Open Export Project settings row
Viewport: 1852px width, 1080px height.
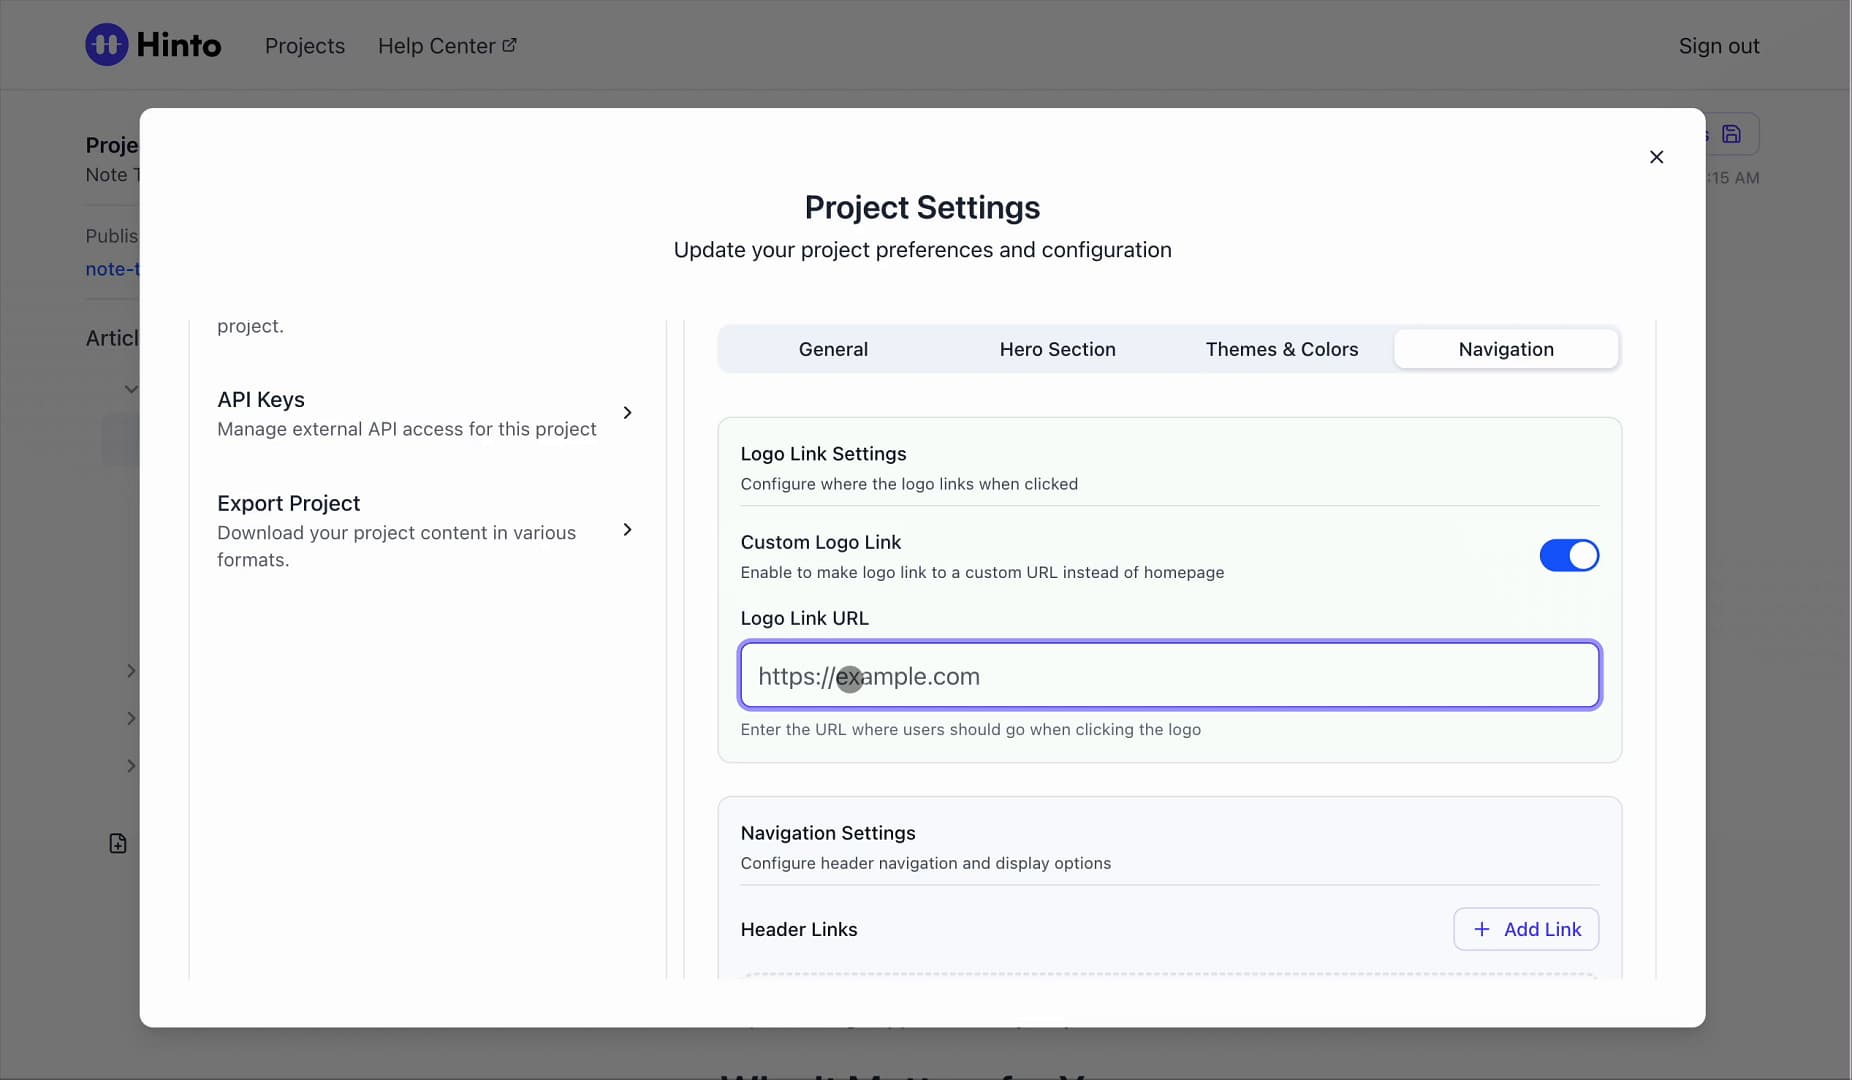[427, 530]
